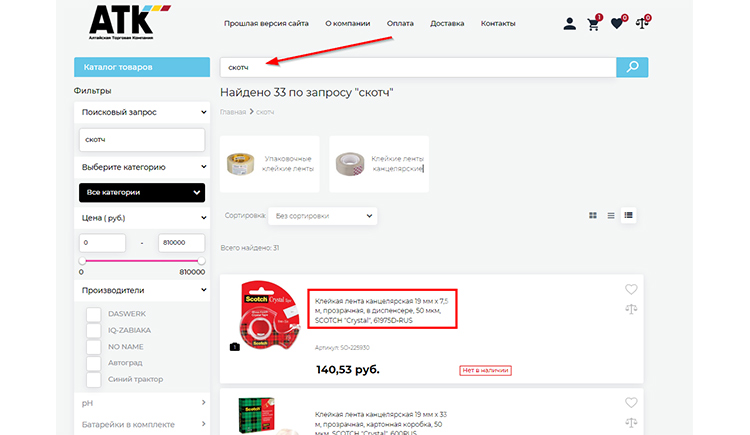This screenshot has width=750, height=435.
Task: Enable the Синий трактор manufacturer filter
Action: point(93,379)
